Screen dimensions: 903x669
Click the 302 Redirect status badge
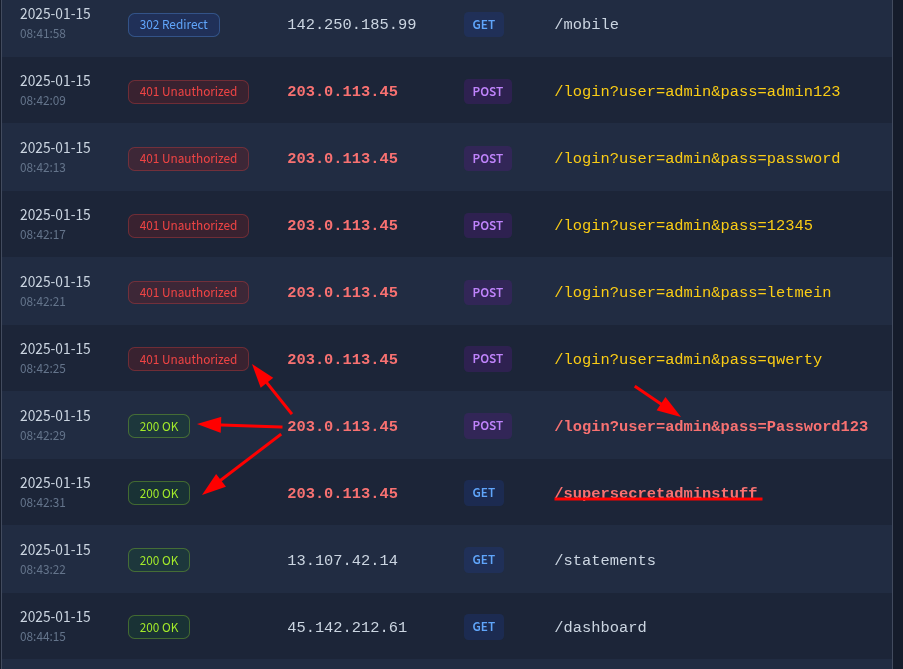click(x=173, y=24)
